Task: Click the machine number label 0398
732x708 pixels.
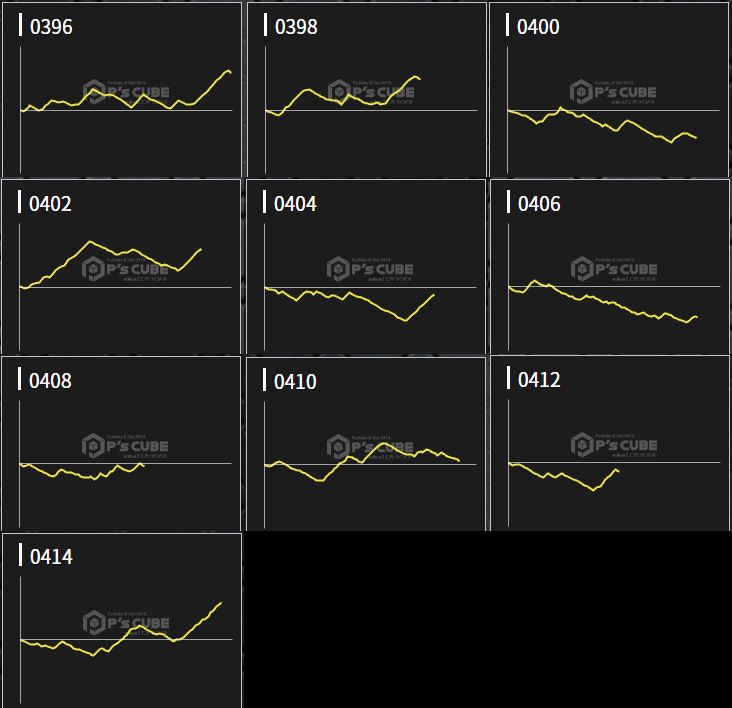Action: pyautogui.click(x=296, y=27)
